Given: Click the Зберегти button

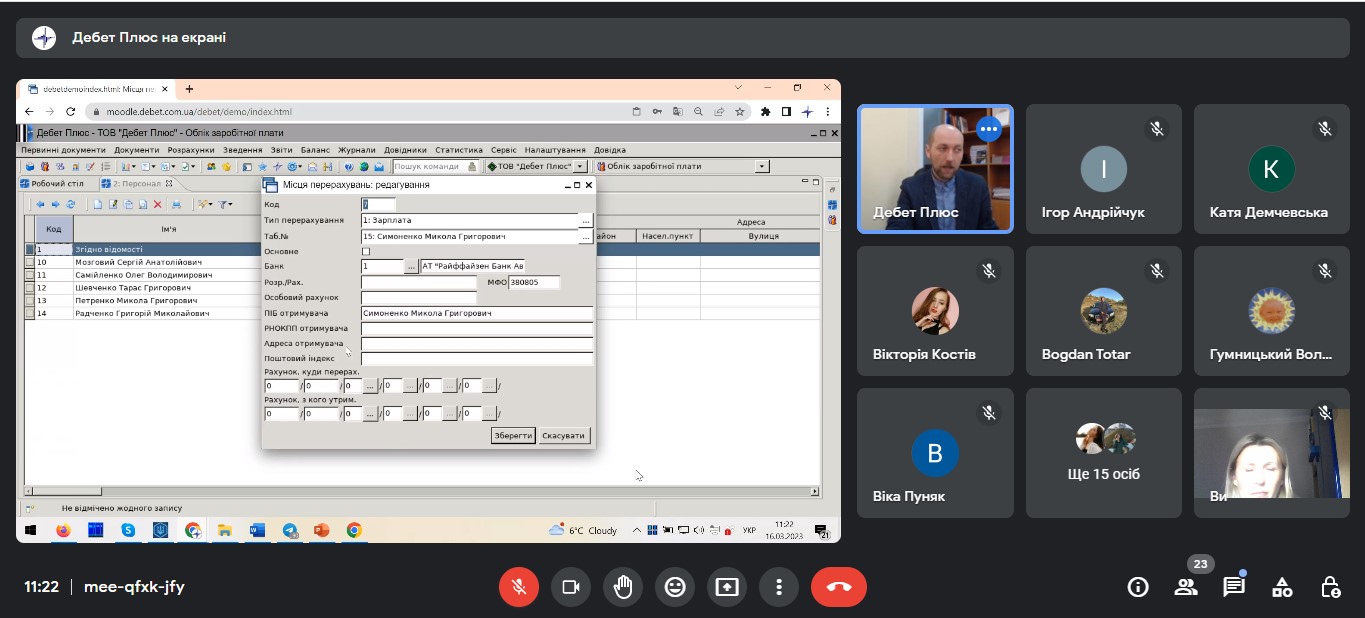Looking at the screenshot, I should click(513, 436).
